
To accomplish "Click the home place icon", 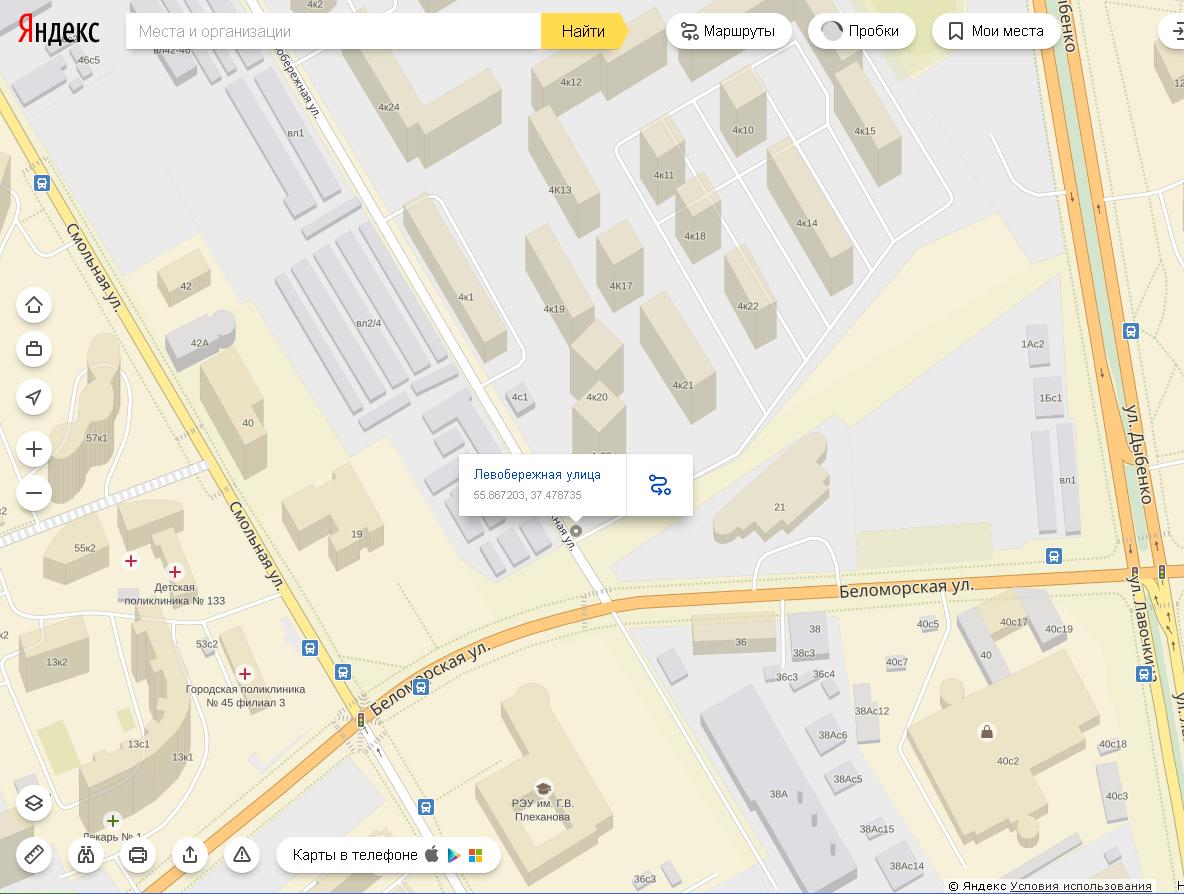I will click(34, 305).
